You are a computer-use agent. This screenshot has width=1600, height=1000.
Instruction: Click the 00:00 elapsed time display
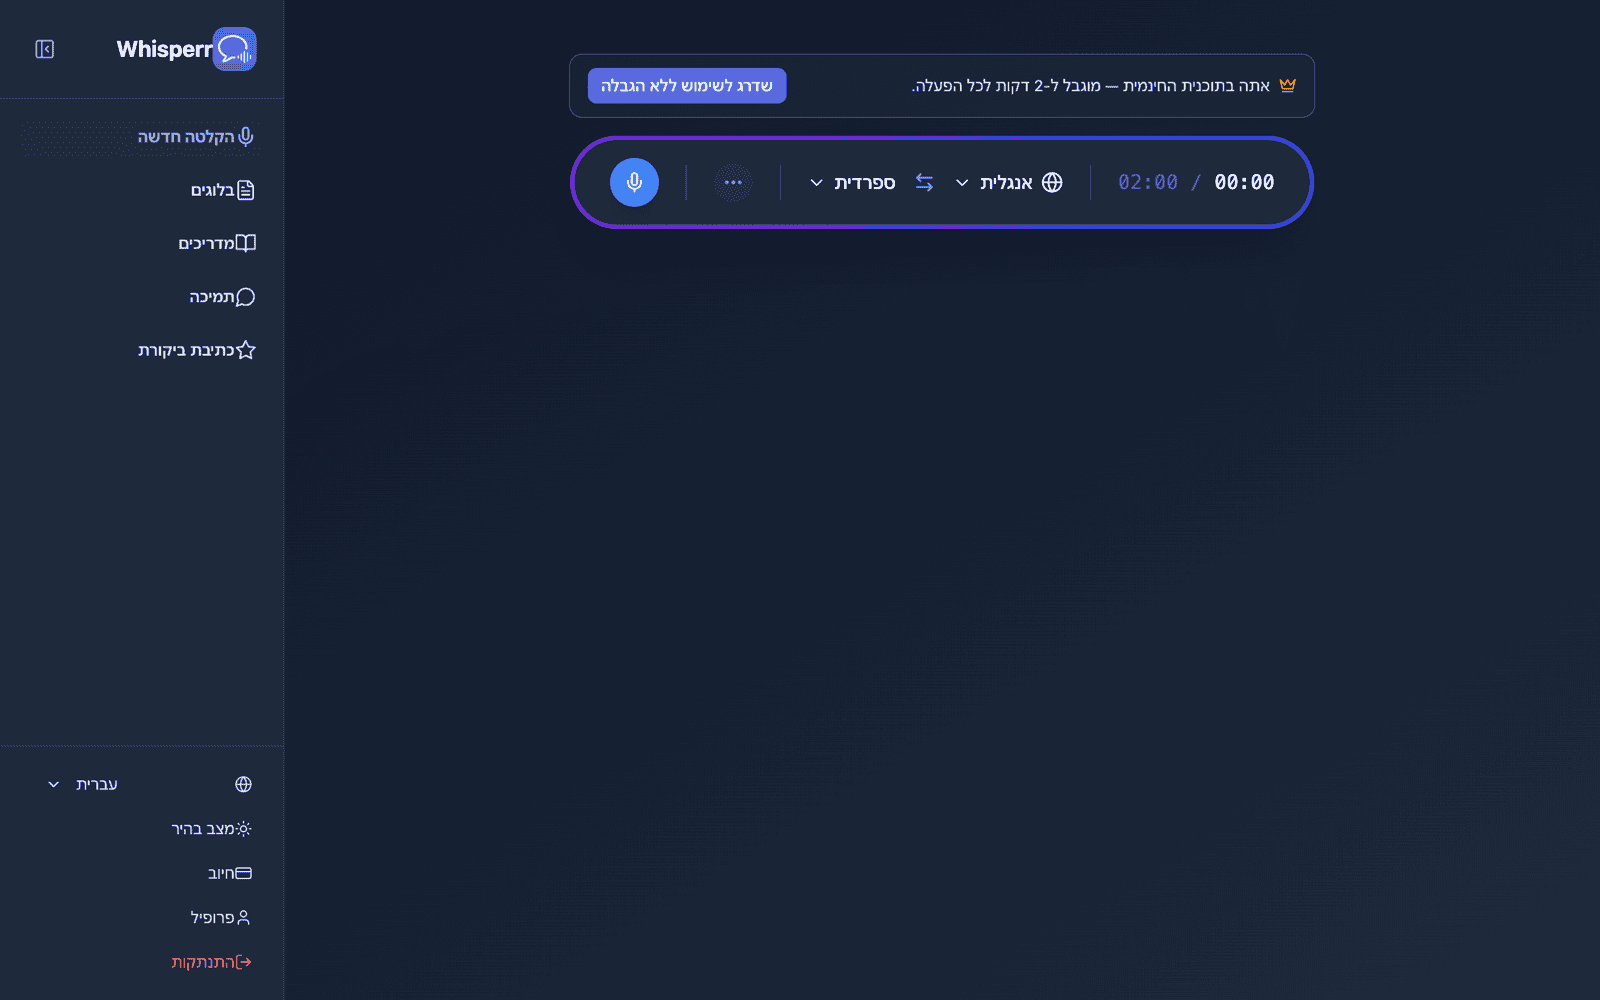click(1244, 182)
